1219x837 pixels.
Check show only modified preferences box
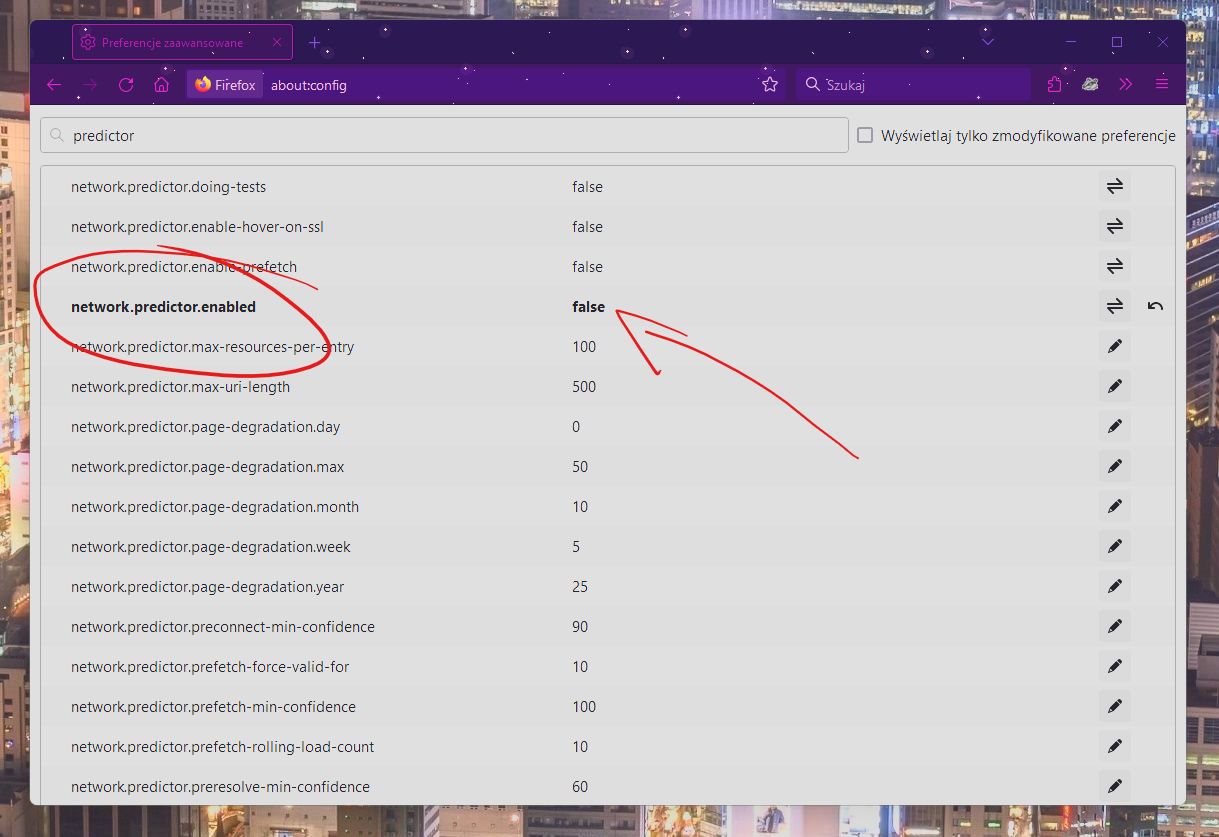865,135
